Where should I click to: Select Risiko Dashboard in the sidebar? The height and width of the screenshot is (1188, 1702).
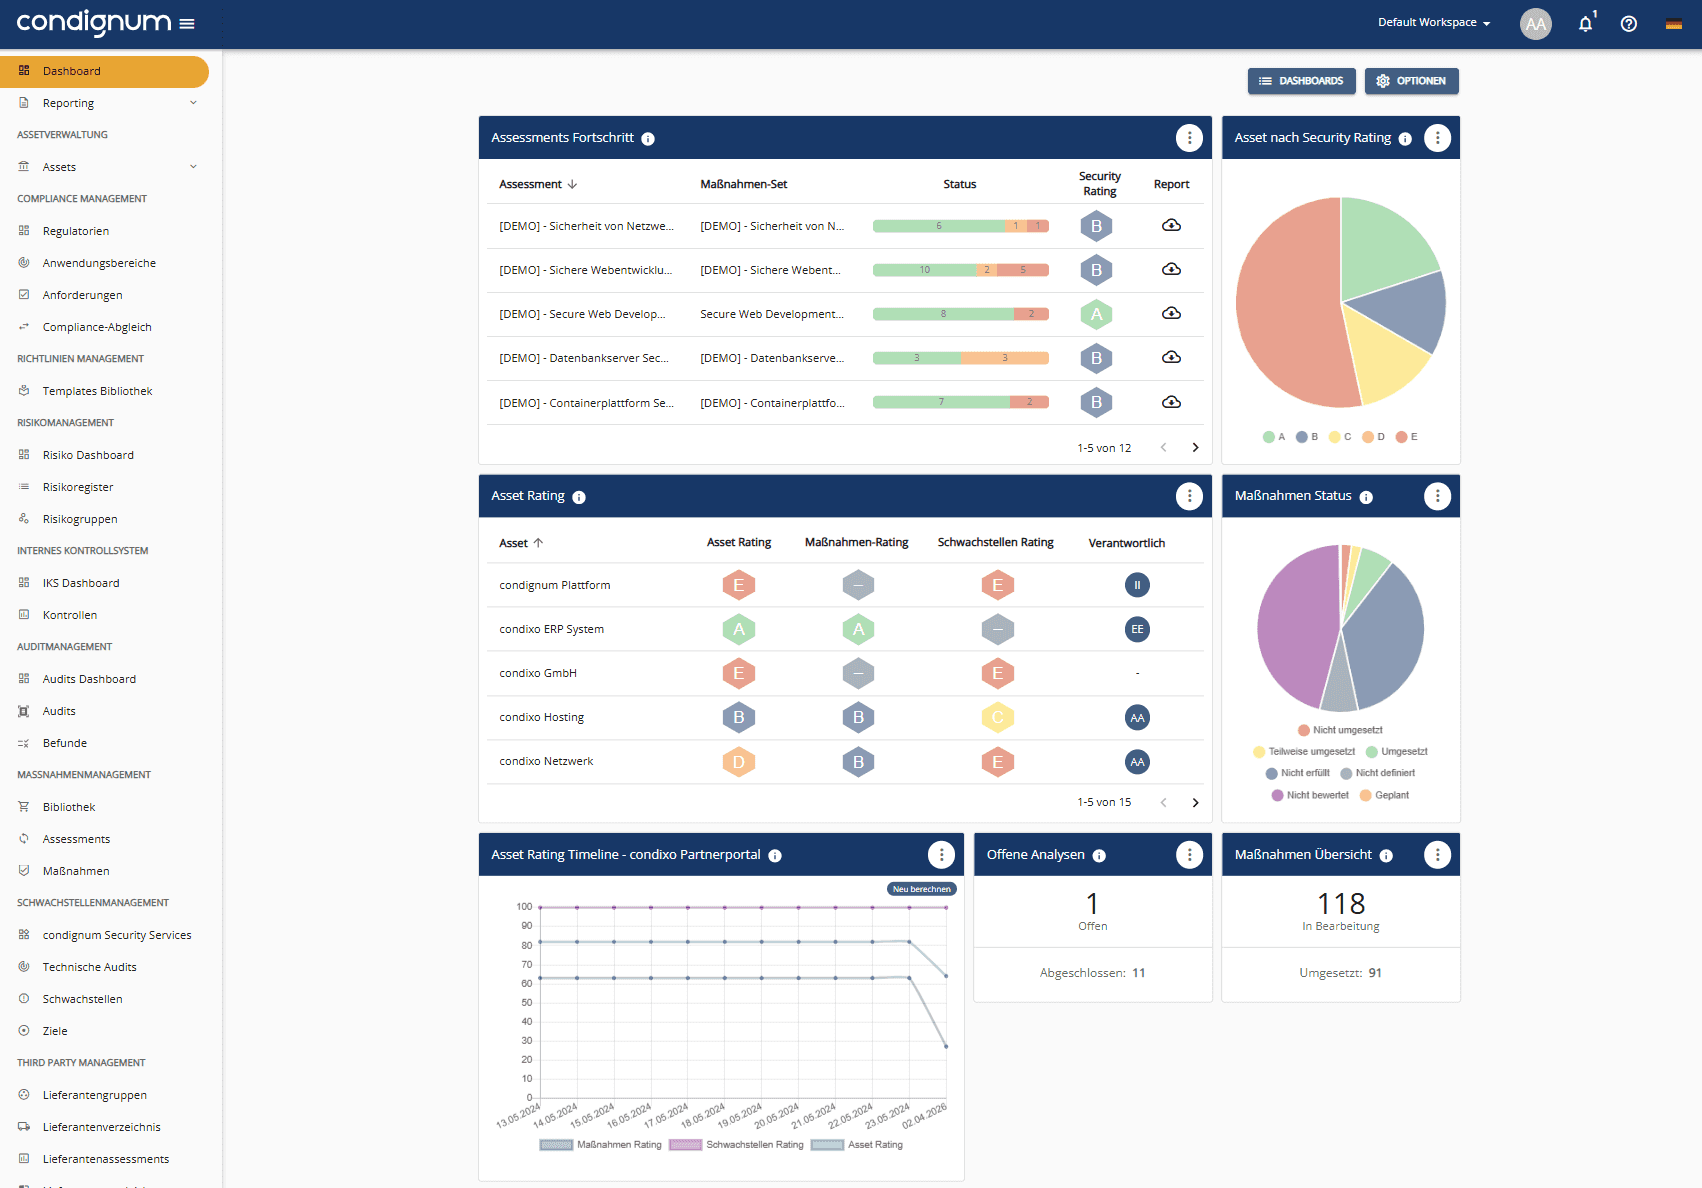click(x=88, y=454)
